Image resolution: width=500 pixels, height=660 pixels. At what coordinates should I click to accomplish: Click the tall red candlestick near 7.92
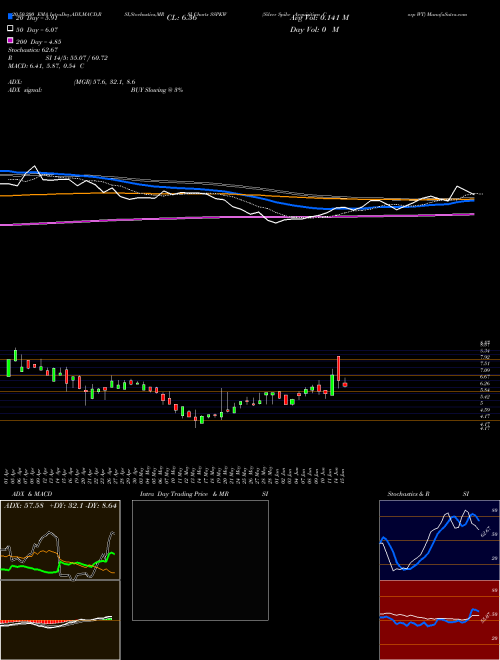[338, 369]
